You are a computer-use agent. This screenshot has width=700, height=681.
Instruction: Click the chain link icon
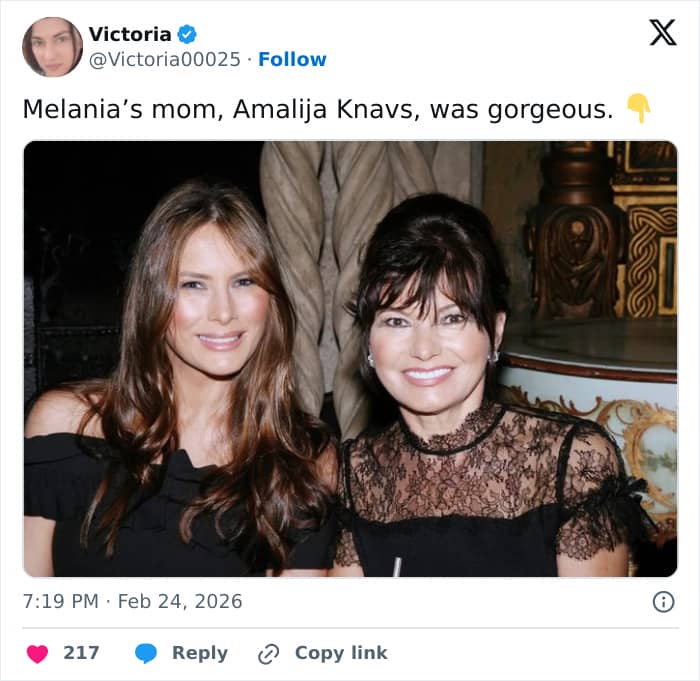[268, 653]
